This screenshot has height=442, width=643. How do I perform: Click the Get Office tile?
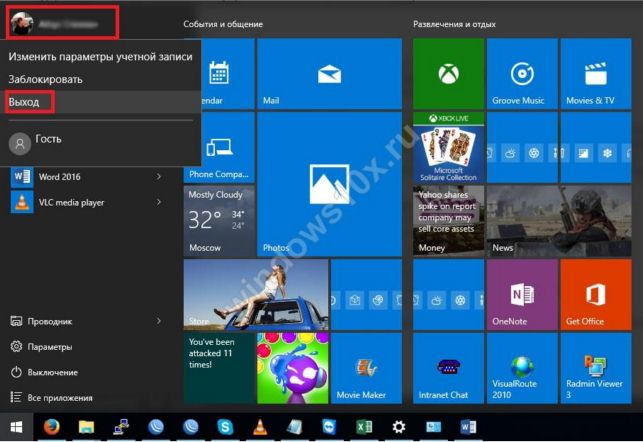pos(596,294)
